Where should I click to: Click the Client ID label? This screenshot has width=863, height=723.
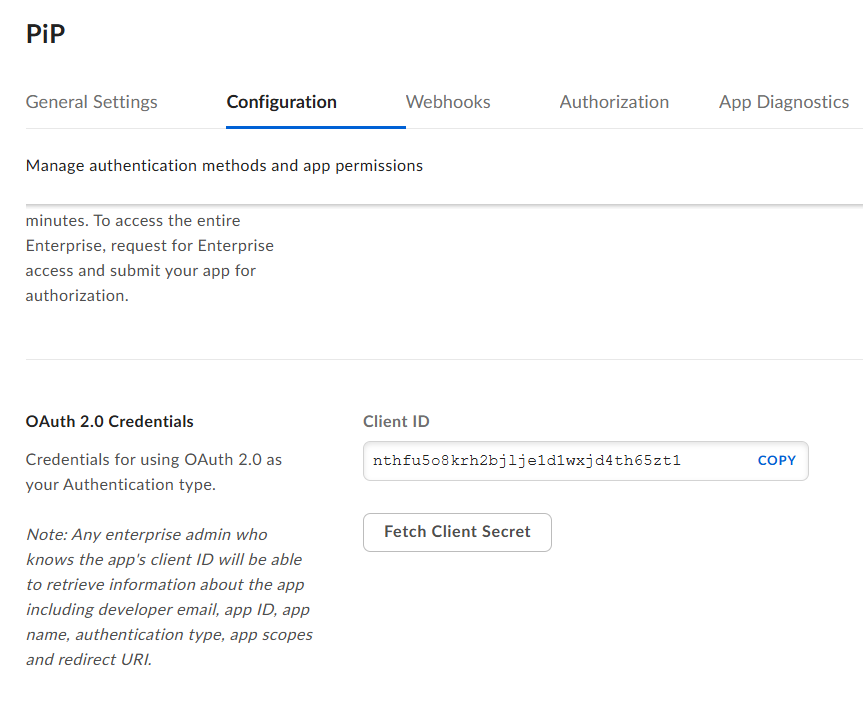[396, 421]
